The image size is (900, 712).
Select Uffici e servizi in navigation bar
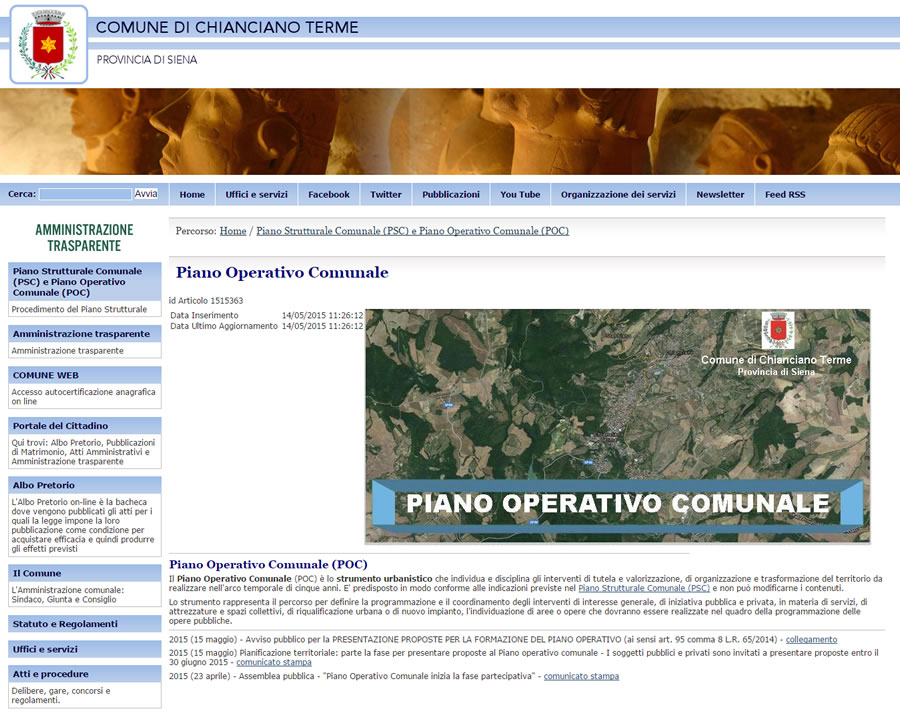tap(256, 195)
